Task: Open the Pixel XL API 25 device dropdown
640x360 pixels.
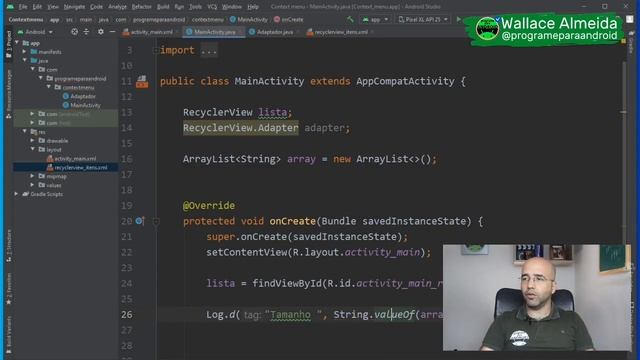Action: click(423, 19)
